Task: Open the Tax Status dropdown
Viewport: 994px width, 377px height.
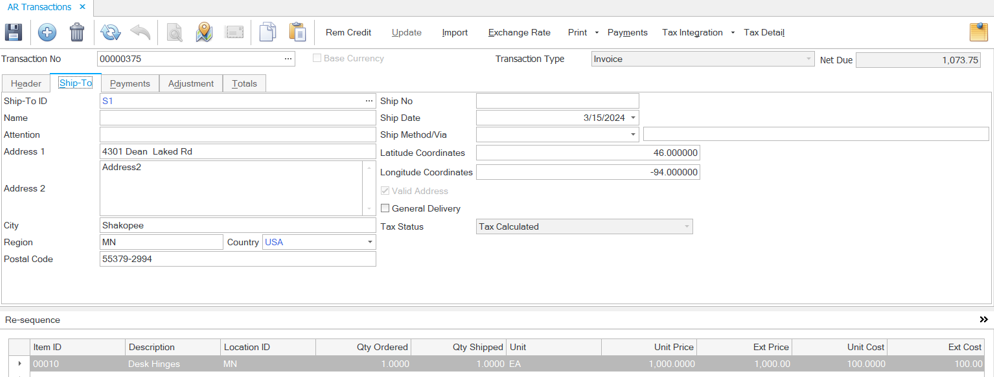Action: (687, 226)
